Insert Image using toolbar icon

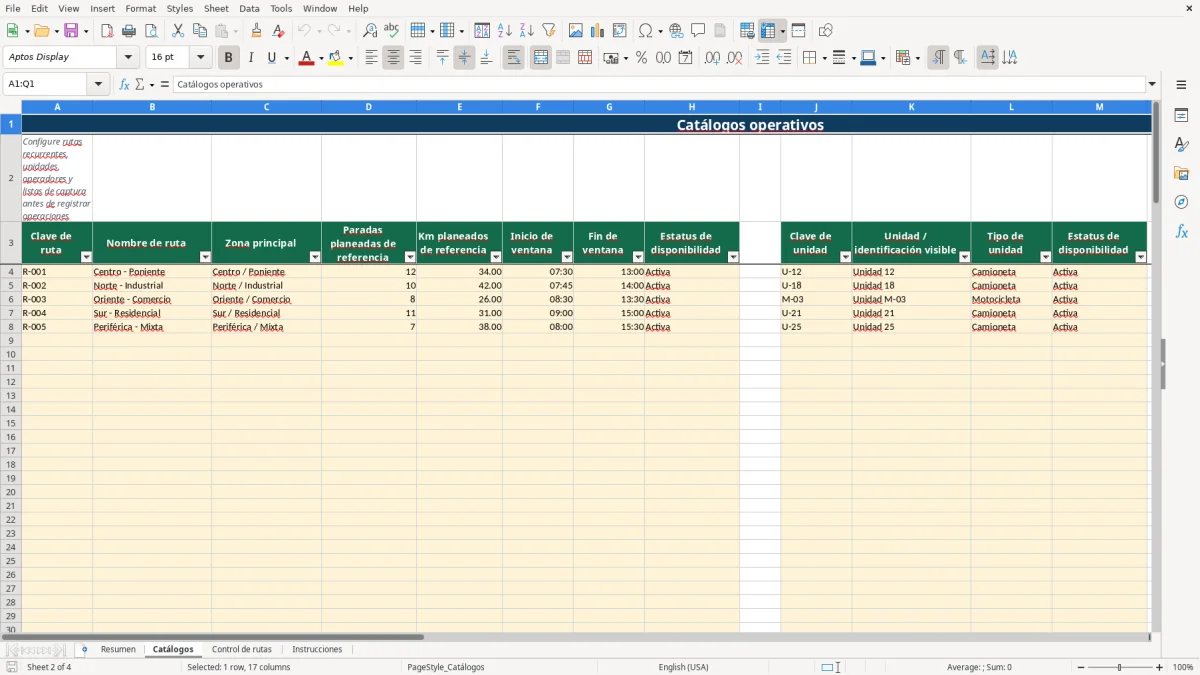point(576,31)
